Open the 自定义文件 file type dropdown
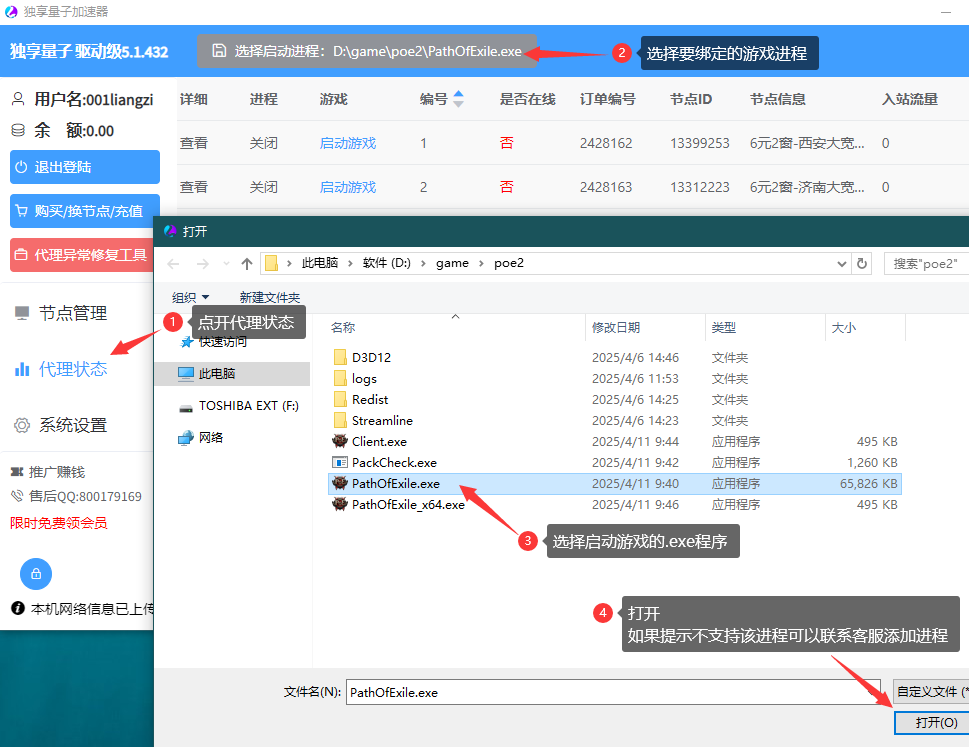 pyautogui.click(x=931, y=691)
